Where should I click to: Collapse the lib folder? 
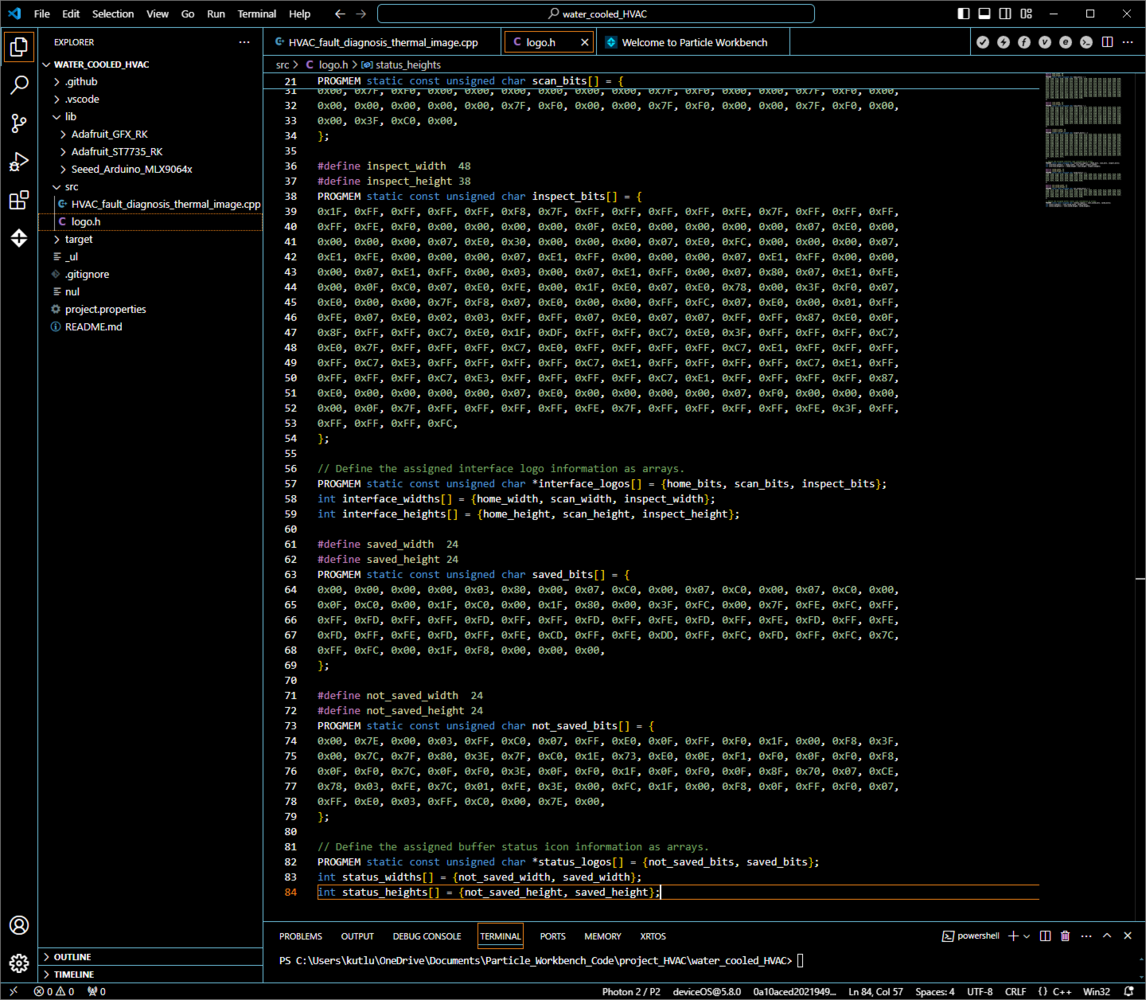tap(70, 117)
